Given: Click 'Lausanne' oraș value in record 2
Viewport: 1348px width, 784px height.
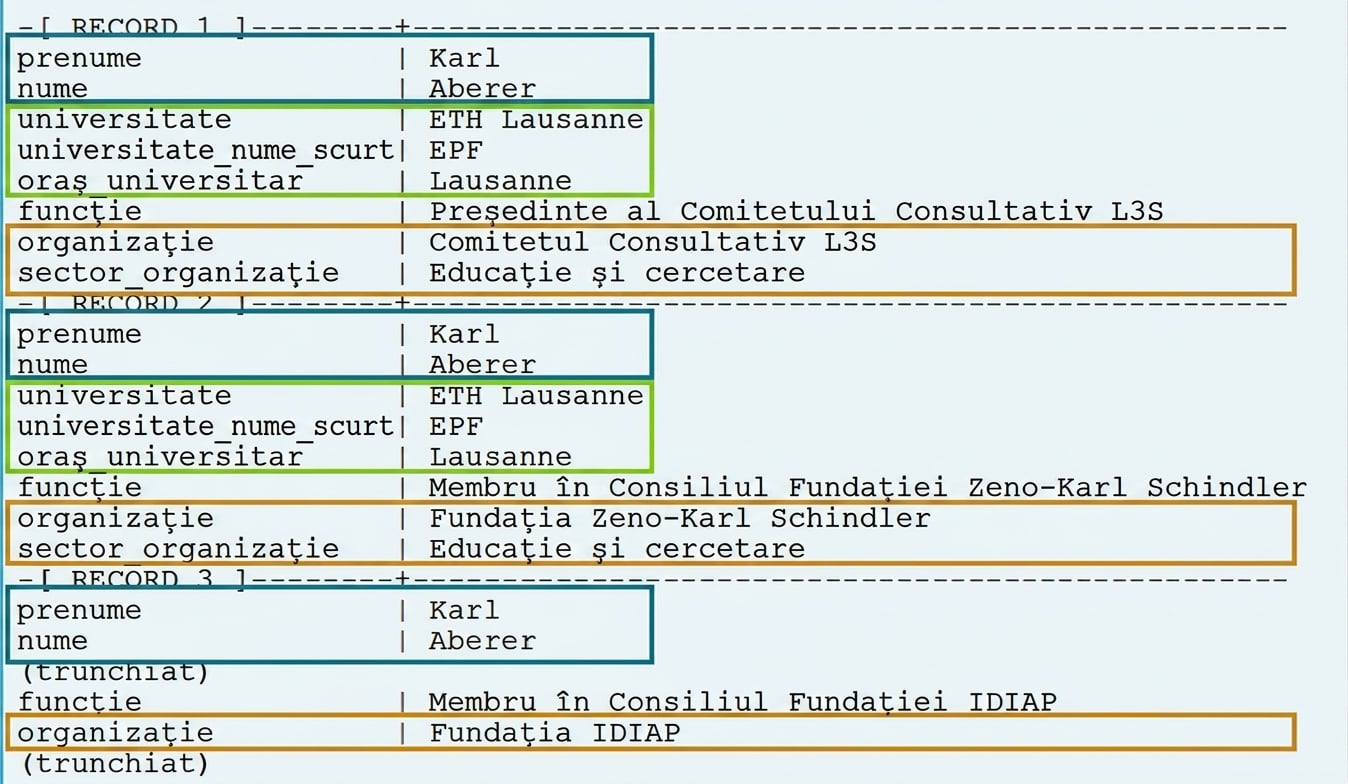Looking at the screenshot, I should pos(500,456).
